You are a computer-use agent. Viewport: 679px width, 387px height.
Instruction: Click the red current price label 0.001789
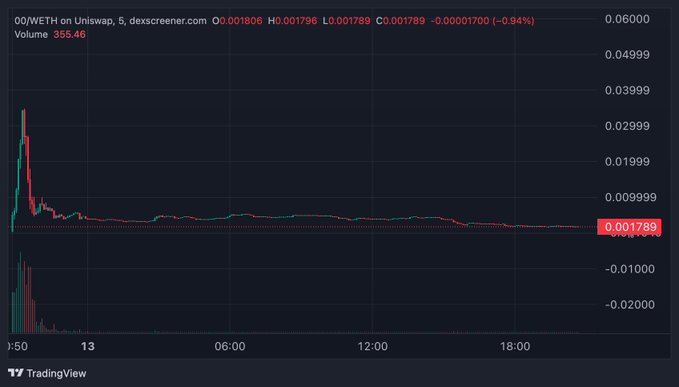point(629,227)
